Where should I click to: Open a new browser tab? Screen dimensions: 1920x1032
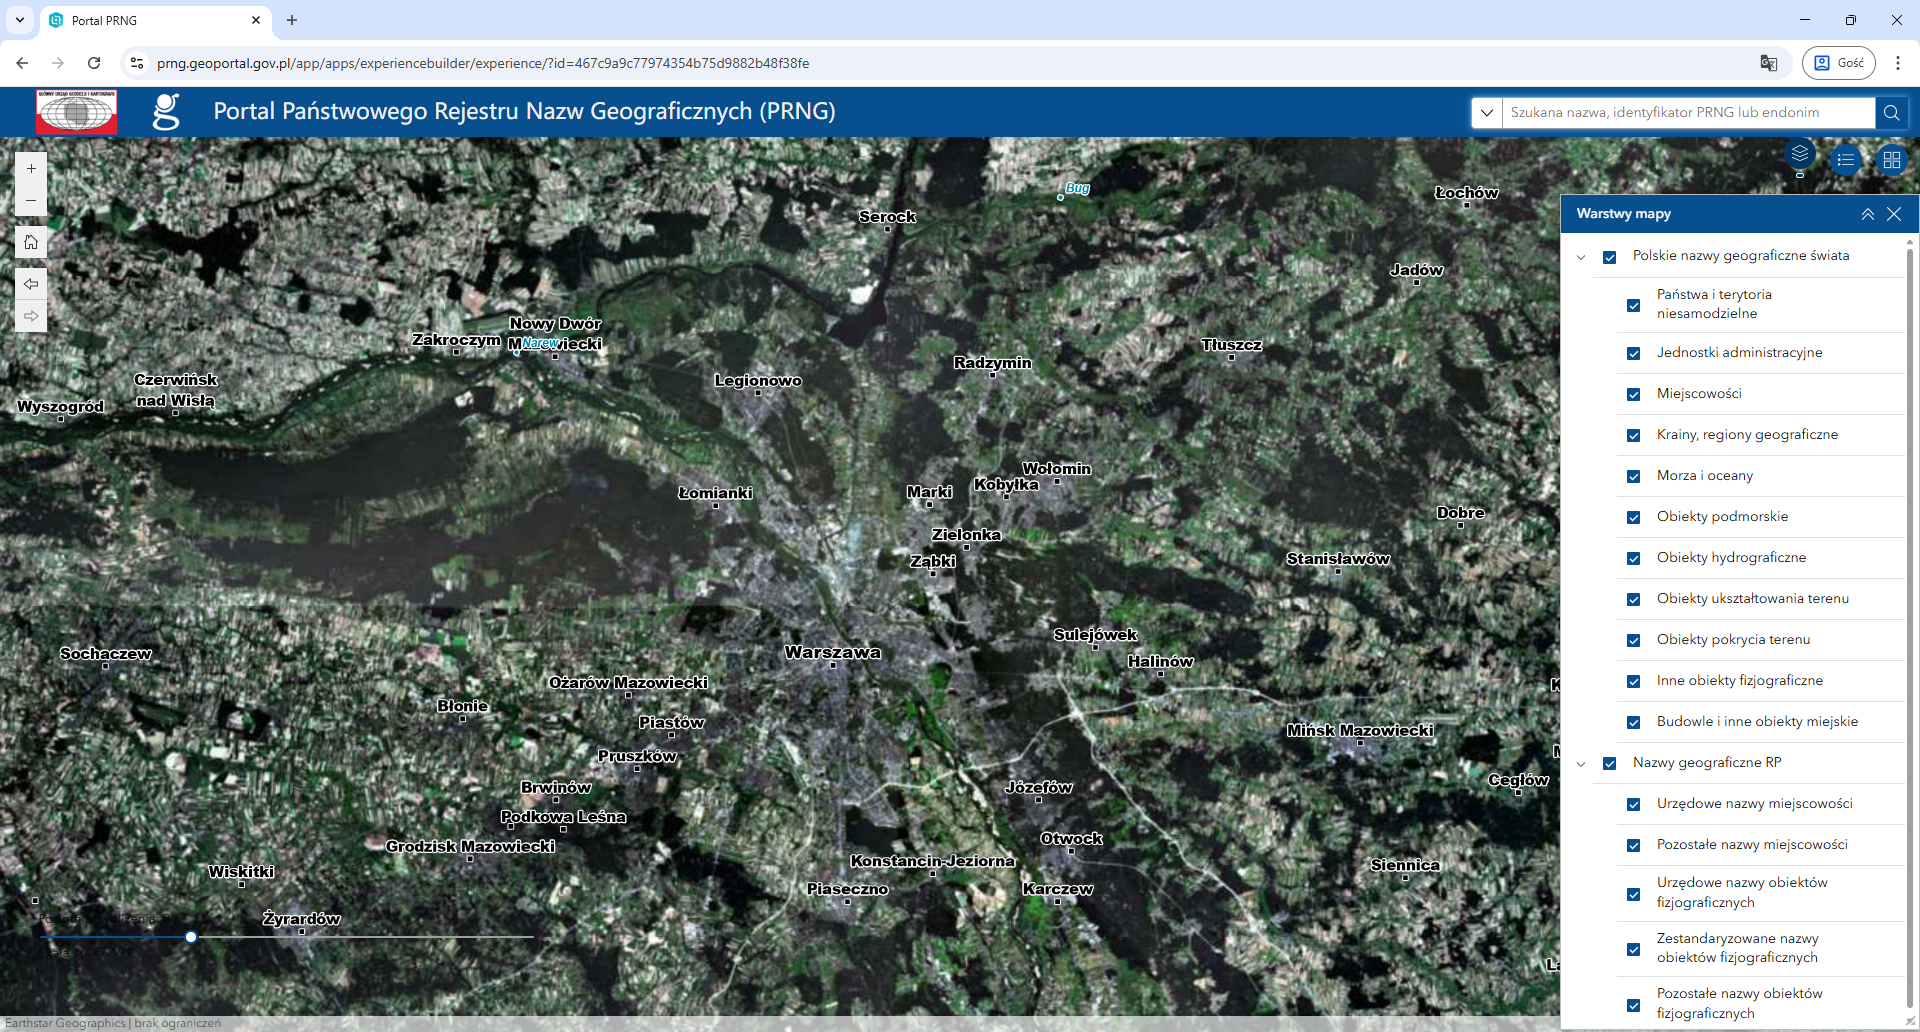click(x=292, y=20)
